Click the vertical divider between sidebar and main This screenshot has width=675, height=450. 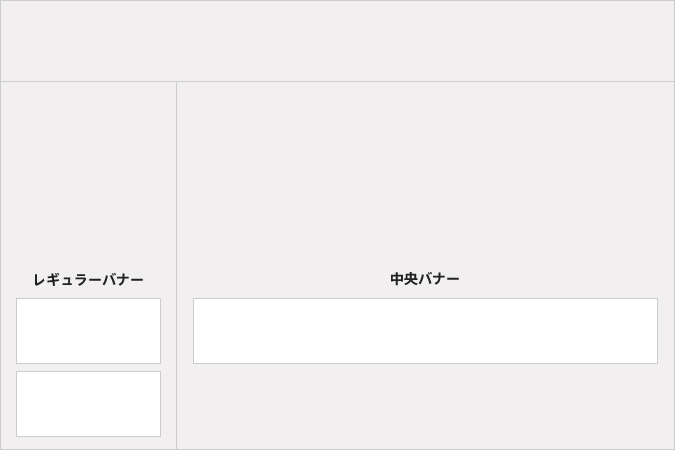tap(176, 265)
